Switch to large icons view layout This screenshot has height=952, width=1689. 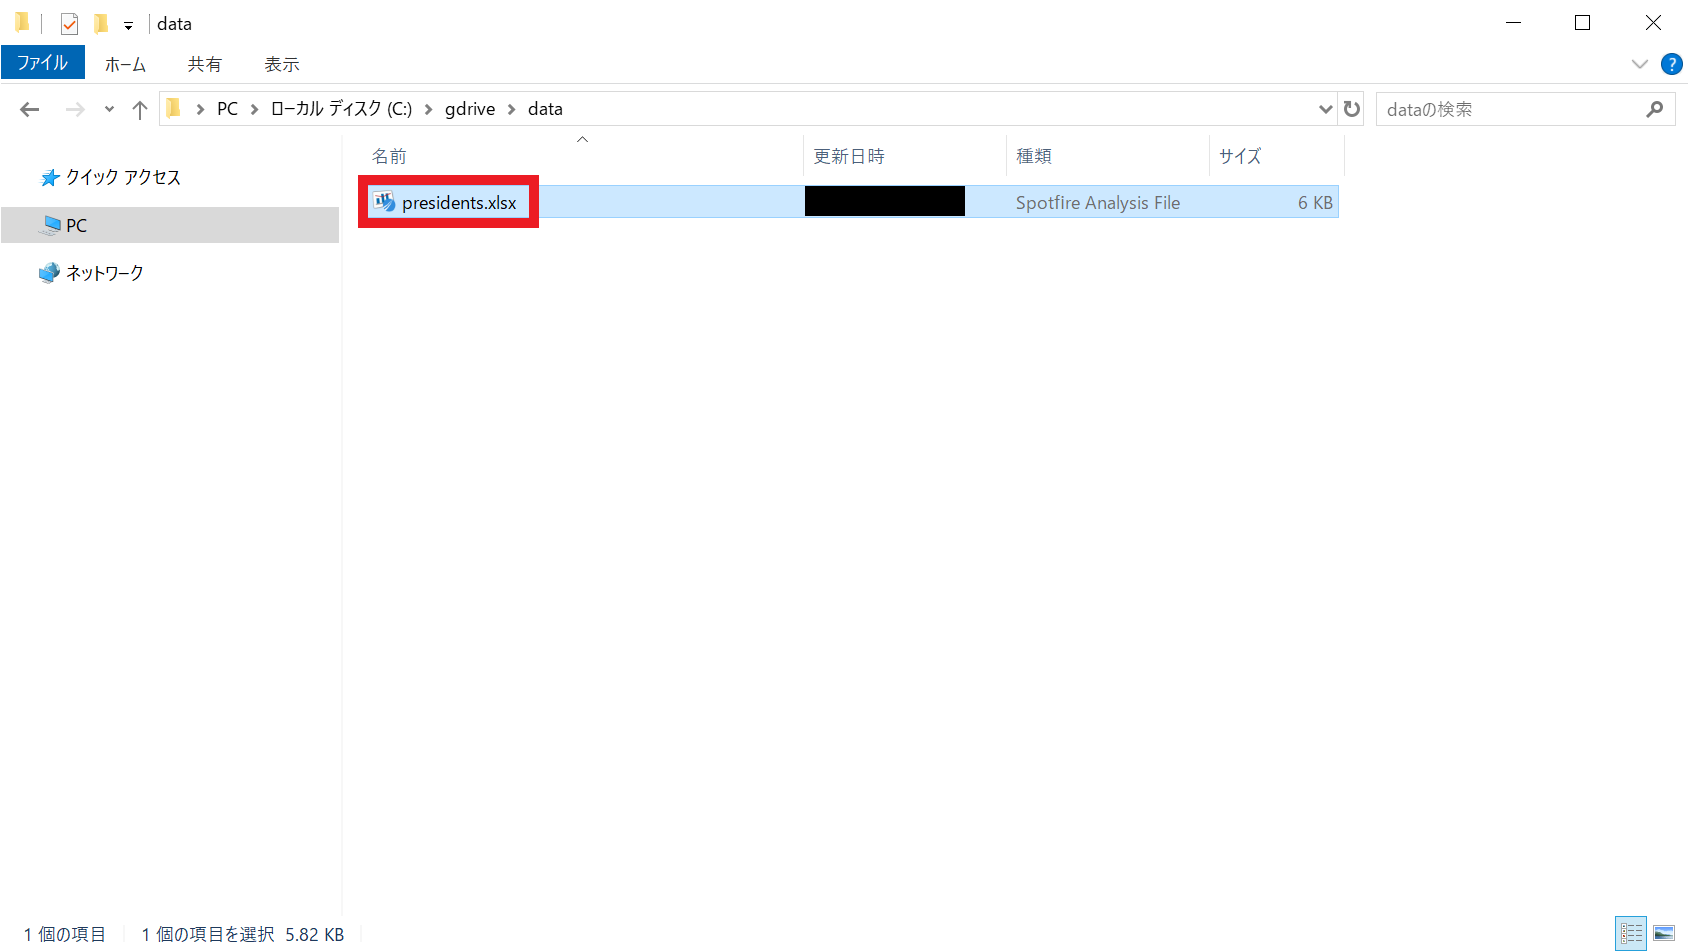point(1664,934)
